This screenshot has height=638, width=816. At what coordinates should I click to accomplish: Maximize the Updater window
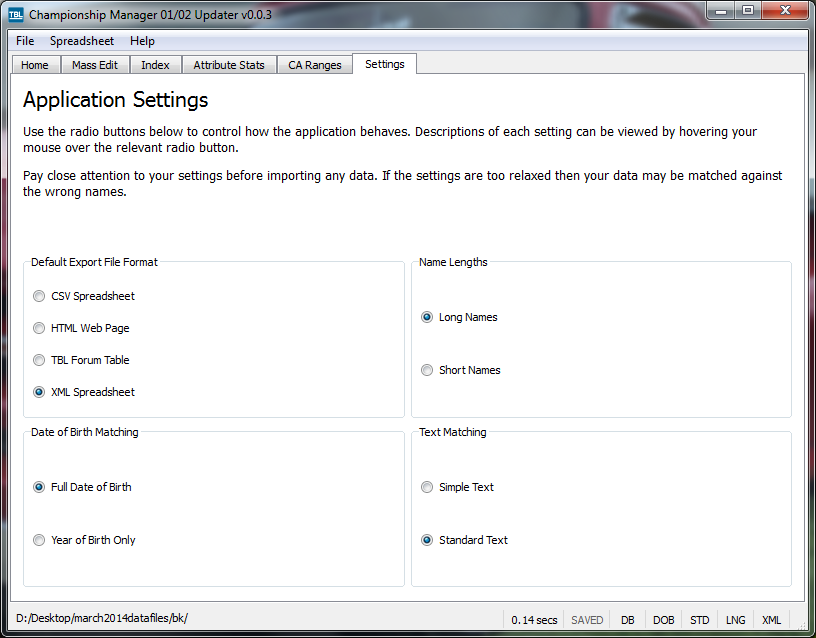pos(748,11)
